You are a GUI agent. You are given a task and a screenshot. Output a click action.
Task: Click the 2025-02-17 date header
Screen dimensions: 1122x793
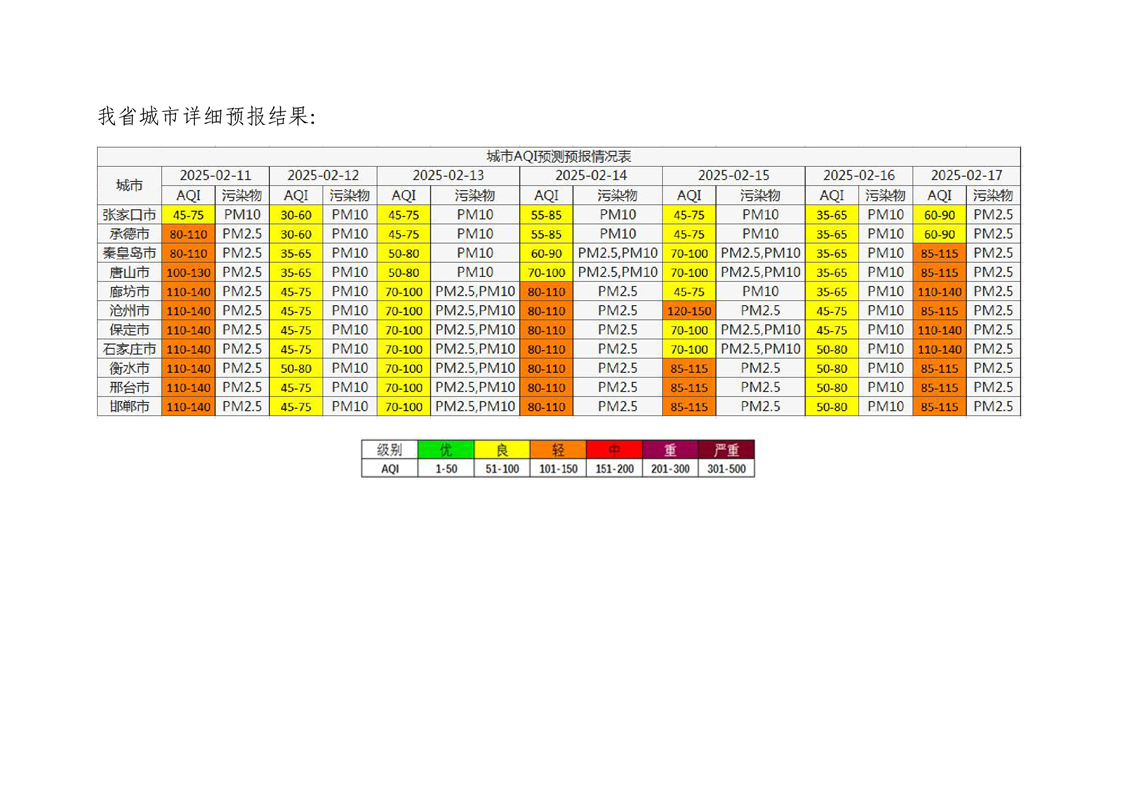click(x=966, y=175)
